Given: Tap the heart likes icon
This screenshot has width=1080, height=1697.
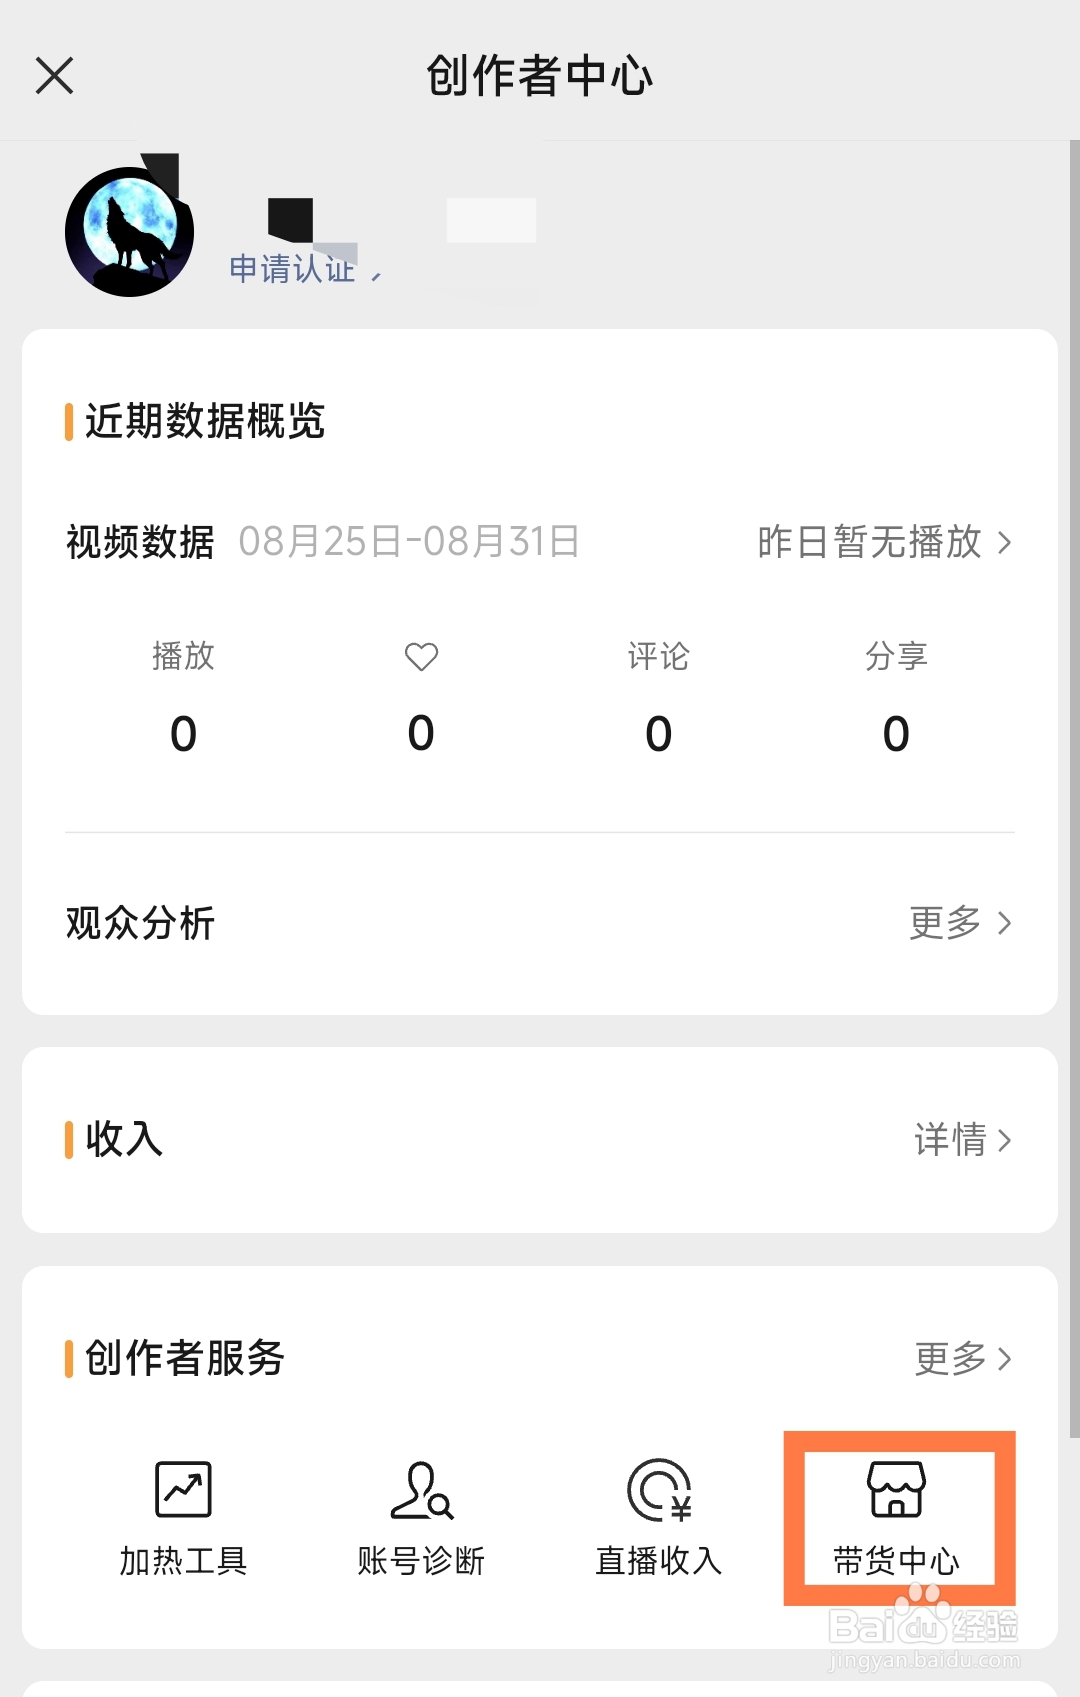Looking at the screenshot, I should coord(421,657).
